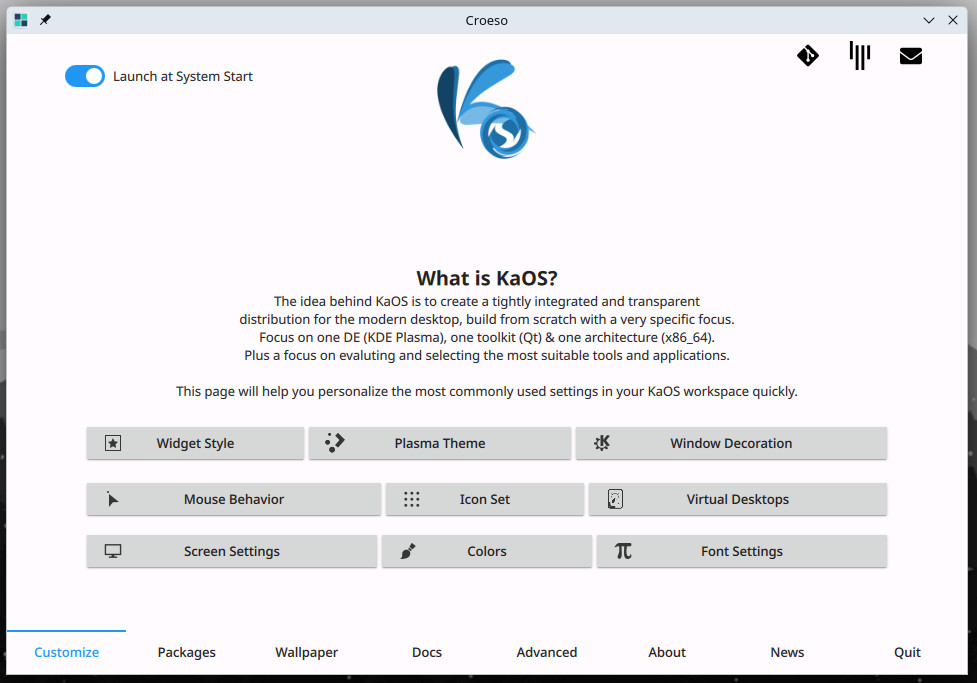Open Font Settings
The width and height of the screenshot is (977, 683).
pyautogui.click(x=741, y=551)
